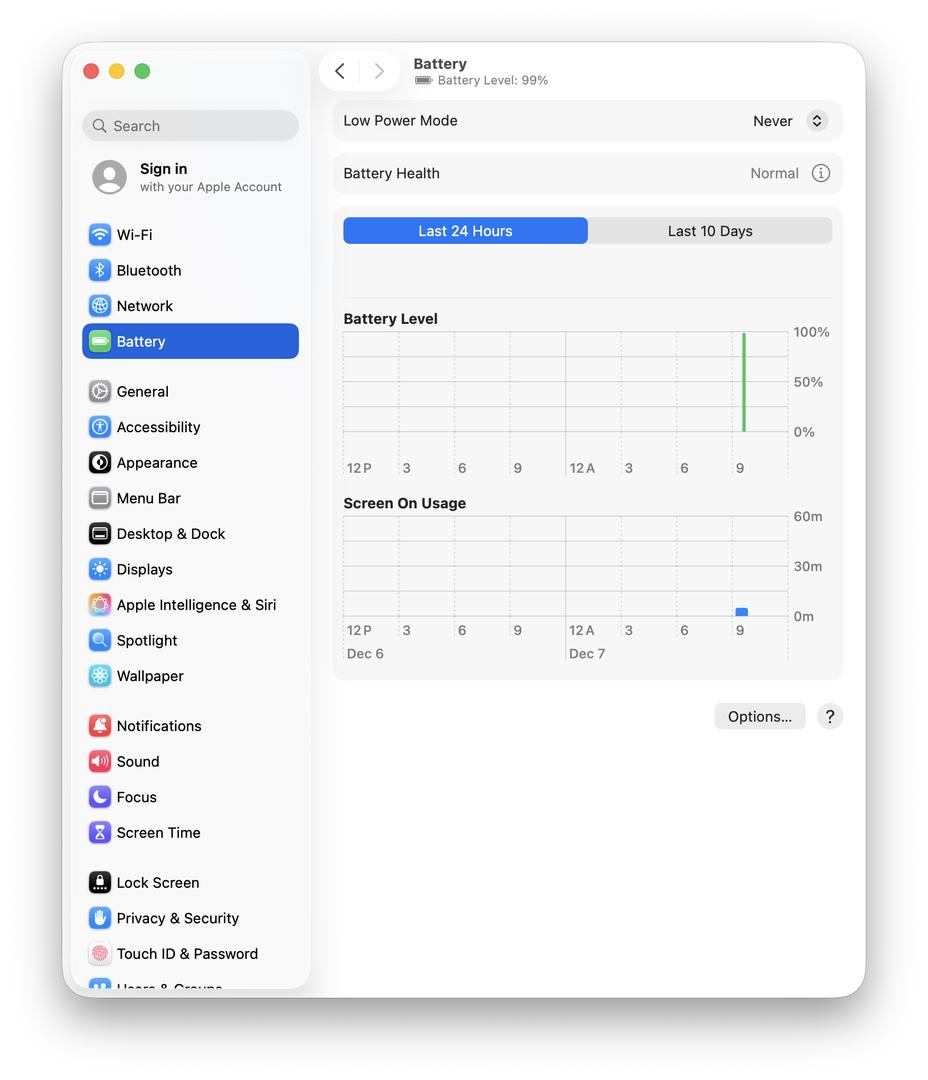This screenshot has width=928, height=1080.
Task: Go back with the left chevron
Action: pyautogui.click(x=340, y=71)
